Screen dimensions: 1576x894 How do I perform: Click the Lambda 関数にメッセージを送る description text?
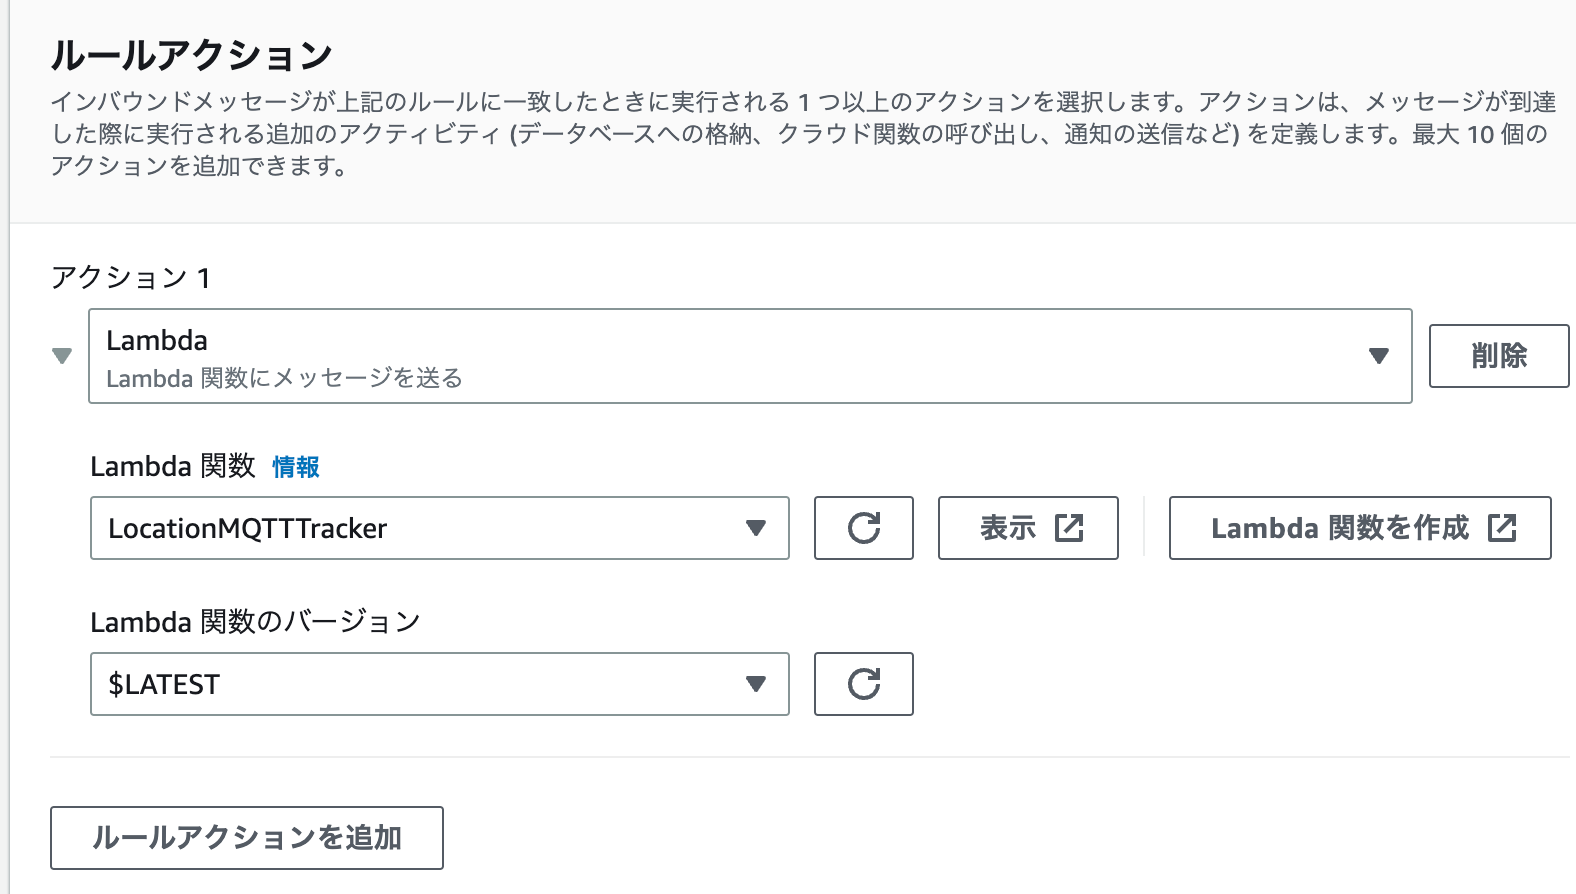click(x=285, y=378)
